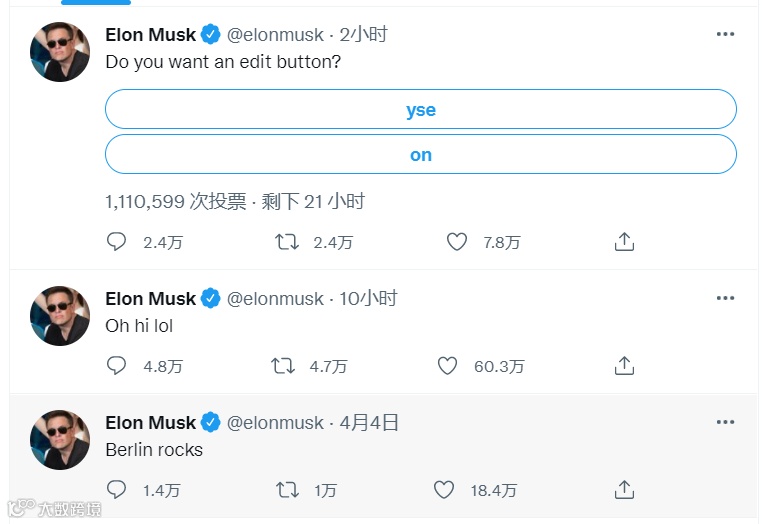
Task: Like the edit button poll tweet
Action: (x=457, y=242)
